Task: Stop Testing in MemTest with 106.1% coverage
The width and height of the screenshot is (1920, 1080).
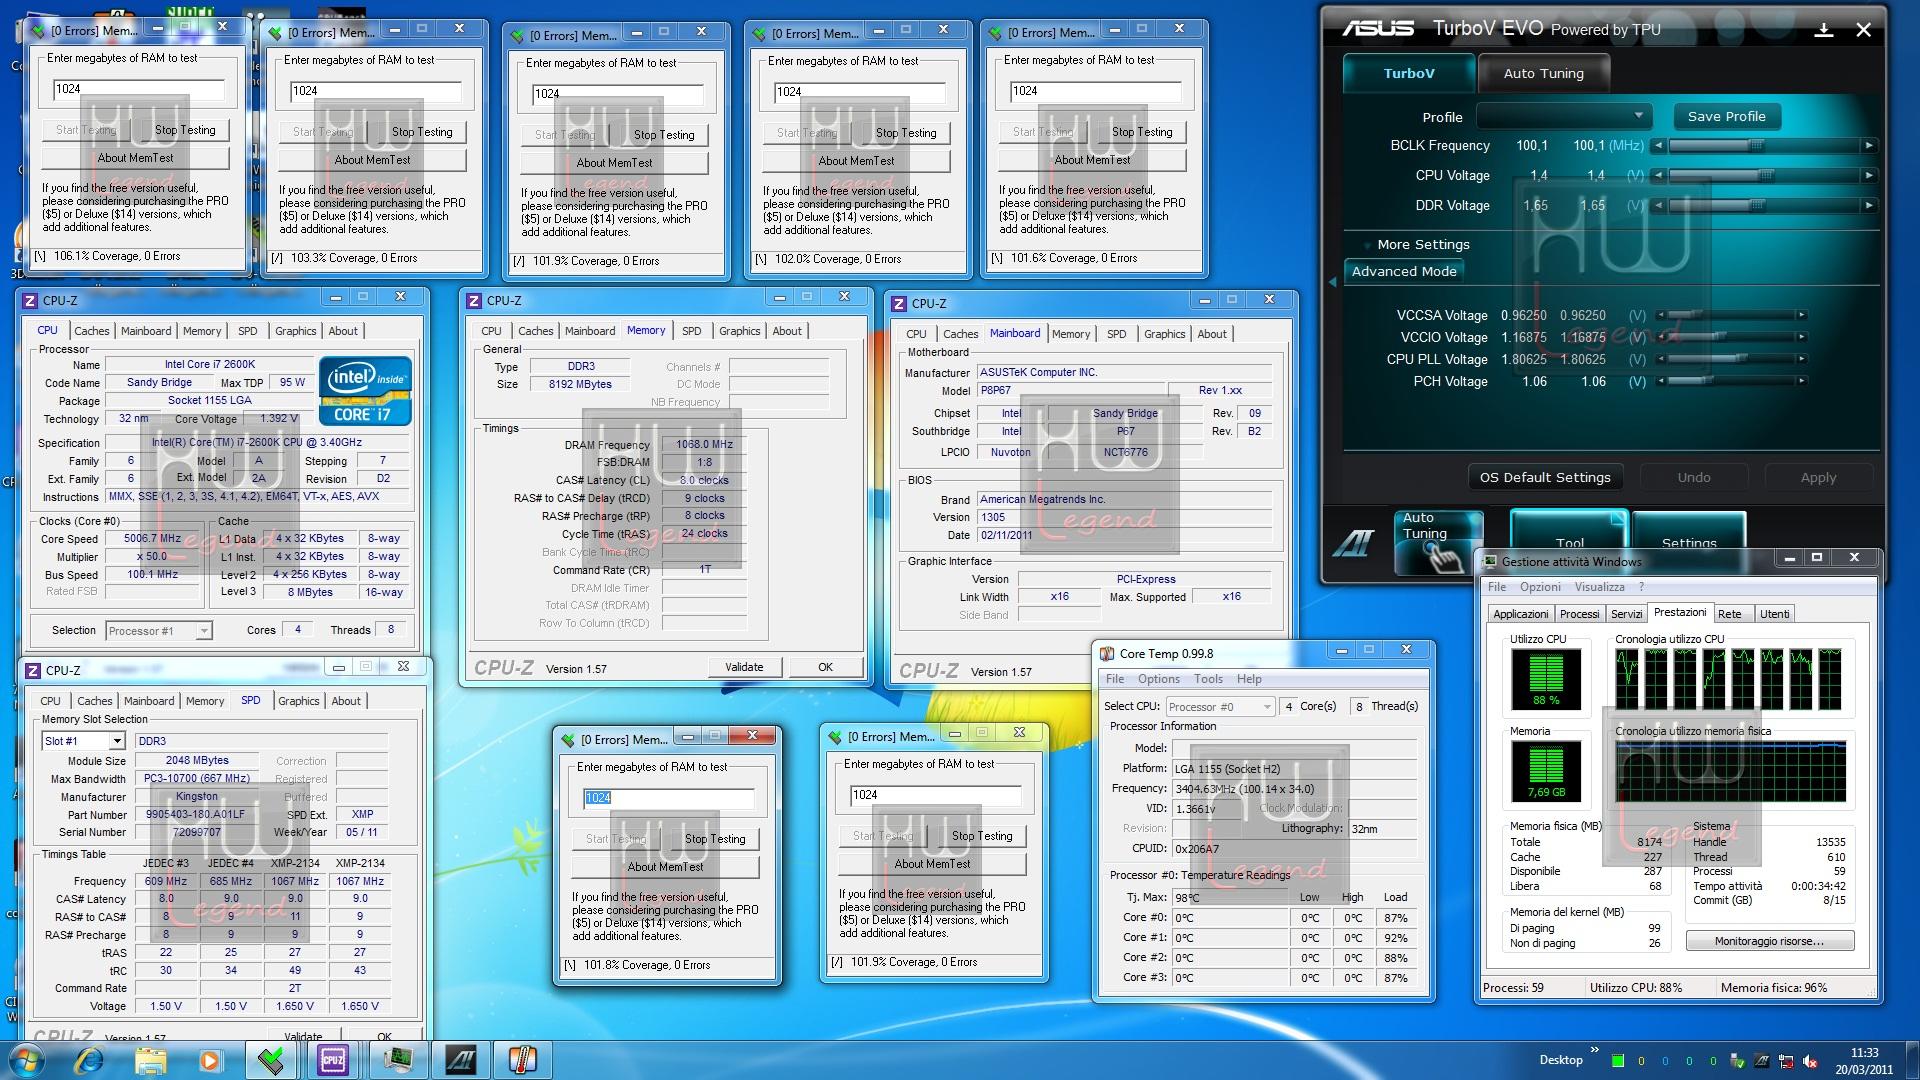Action: click(x=185, y=130)
